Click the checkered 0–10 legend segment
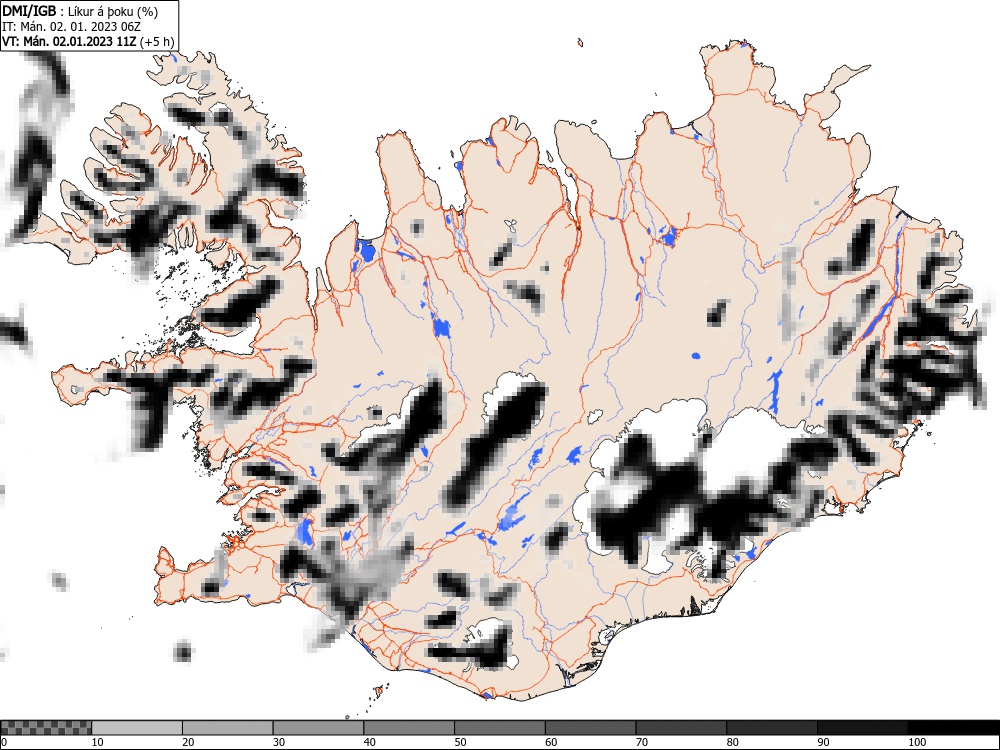The width and height of the screenshot is (1000, 750). tap(46, 728)
